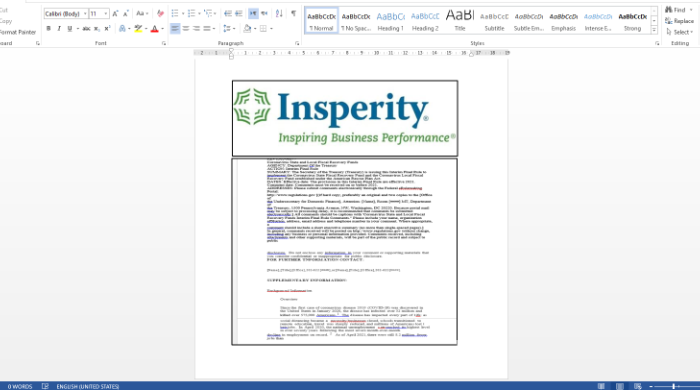The height and width of the screenshot is (390, 700).
Task: Click the Replace button
Action: [x=679, y=21]
